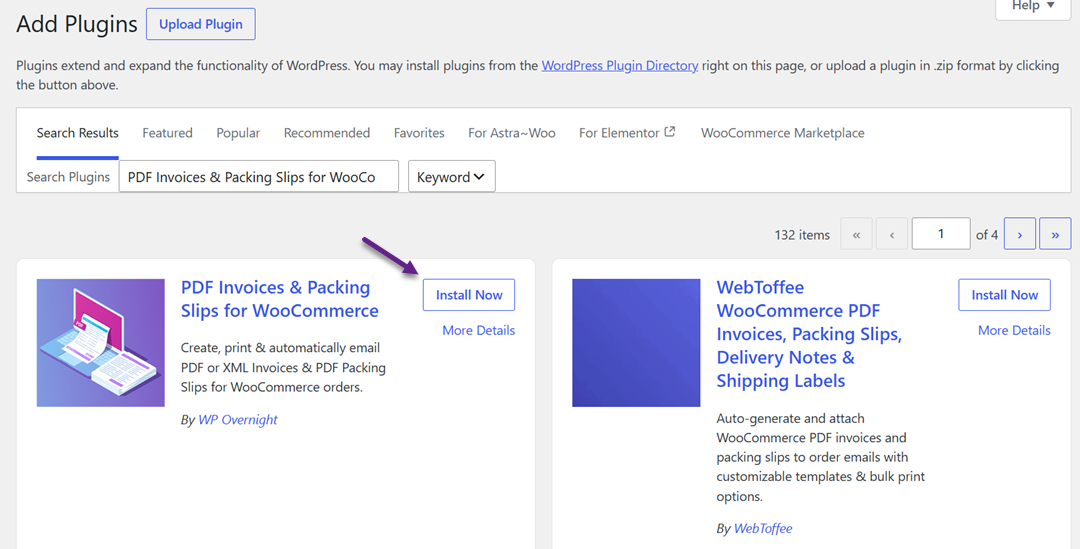Image resolution: width=1080 pixels, height=549 pixels.
Task: Click the Upload Plugin button
Action: coord(200,24)
